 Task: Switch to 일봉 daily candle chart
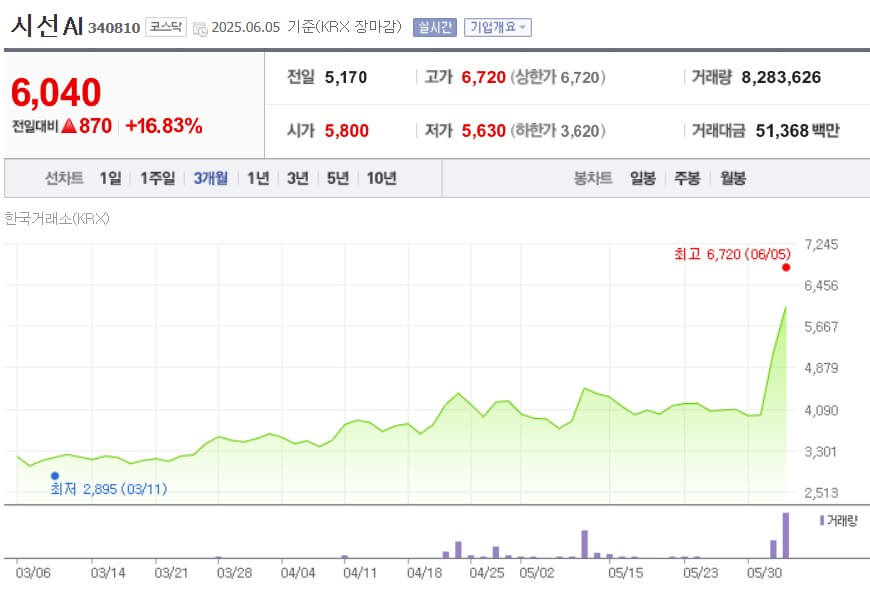click(643, 178)
